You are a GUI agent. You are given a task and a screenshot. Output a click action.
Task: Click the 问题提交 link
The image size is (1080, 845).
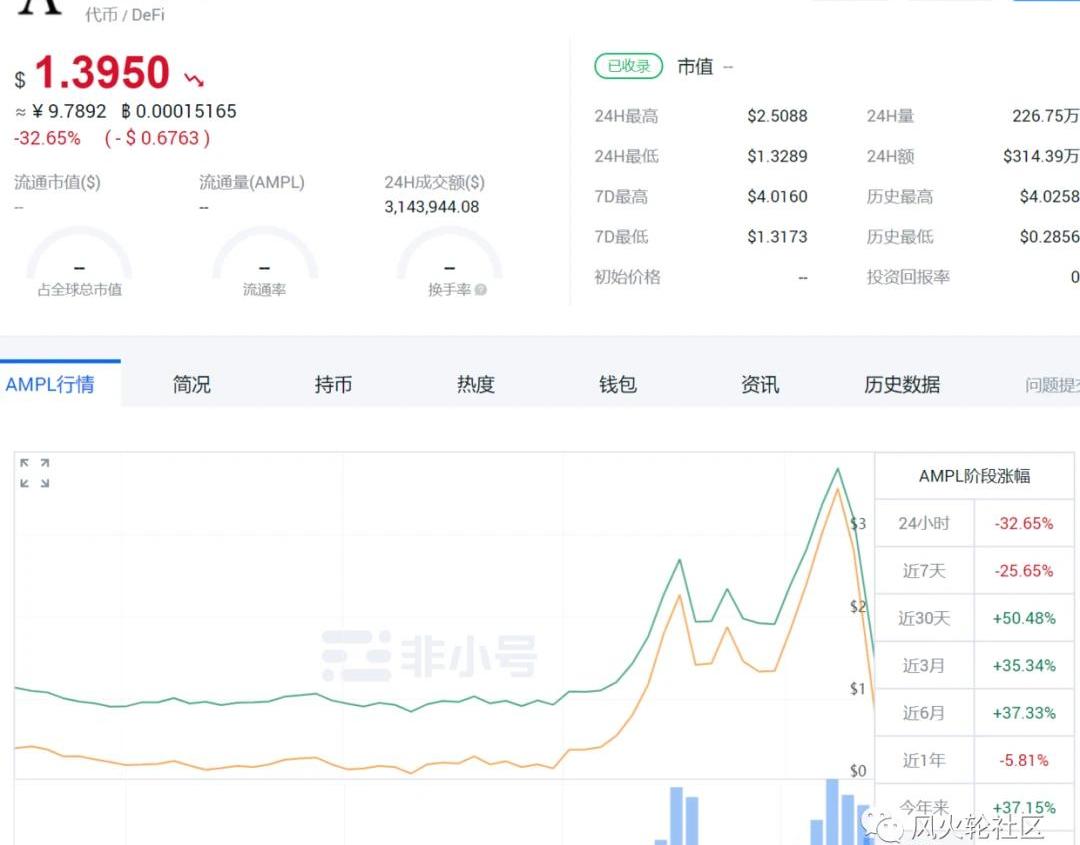(x=1052, y=385)
